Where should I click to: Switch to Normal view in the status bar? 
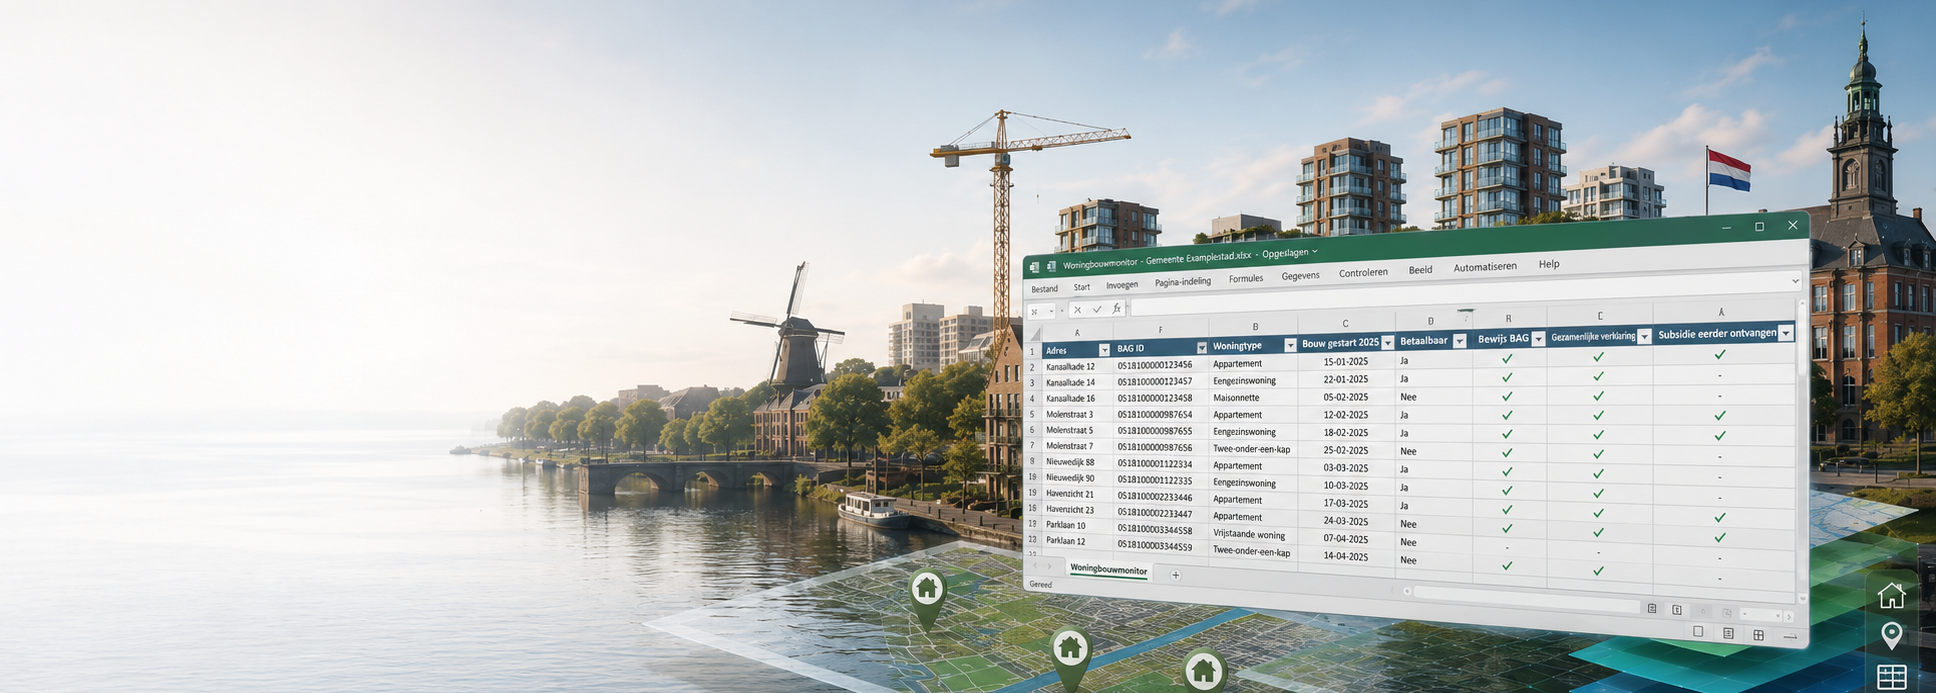click(1698, 631)
